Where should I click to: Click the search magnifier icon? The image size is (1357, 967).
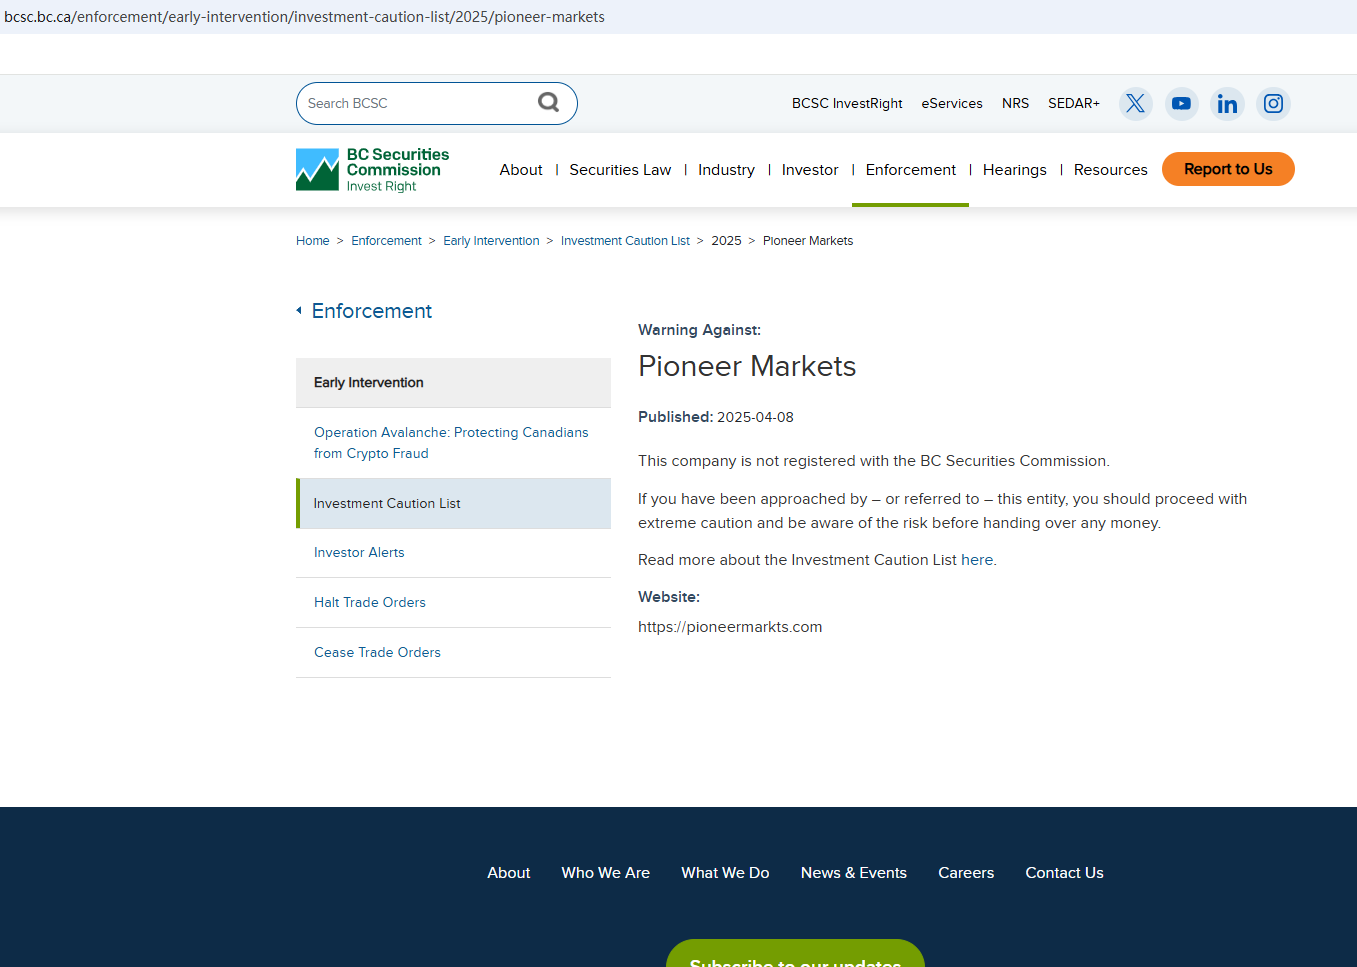point(548,102)
